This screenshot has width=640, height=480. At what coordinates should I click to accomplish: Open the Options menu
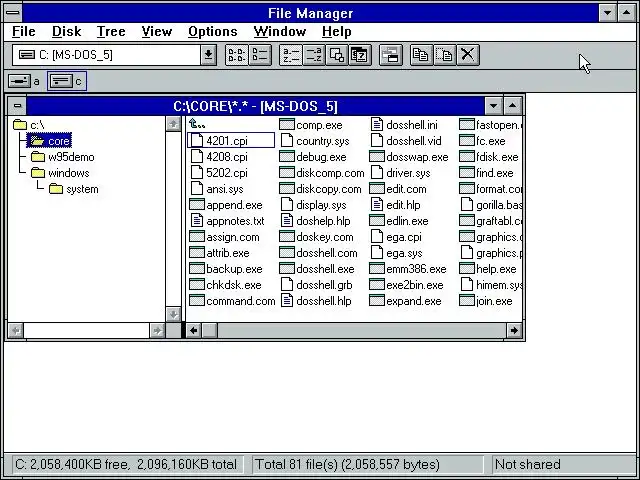click(x=213, y=32)
